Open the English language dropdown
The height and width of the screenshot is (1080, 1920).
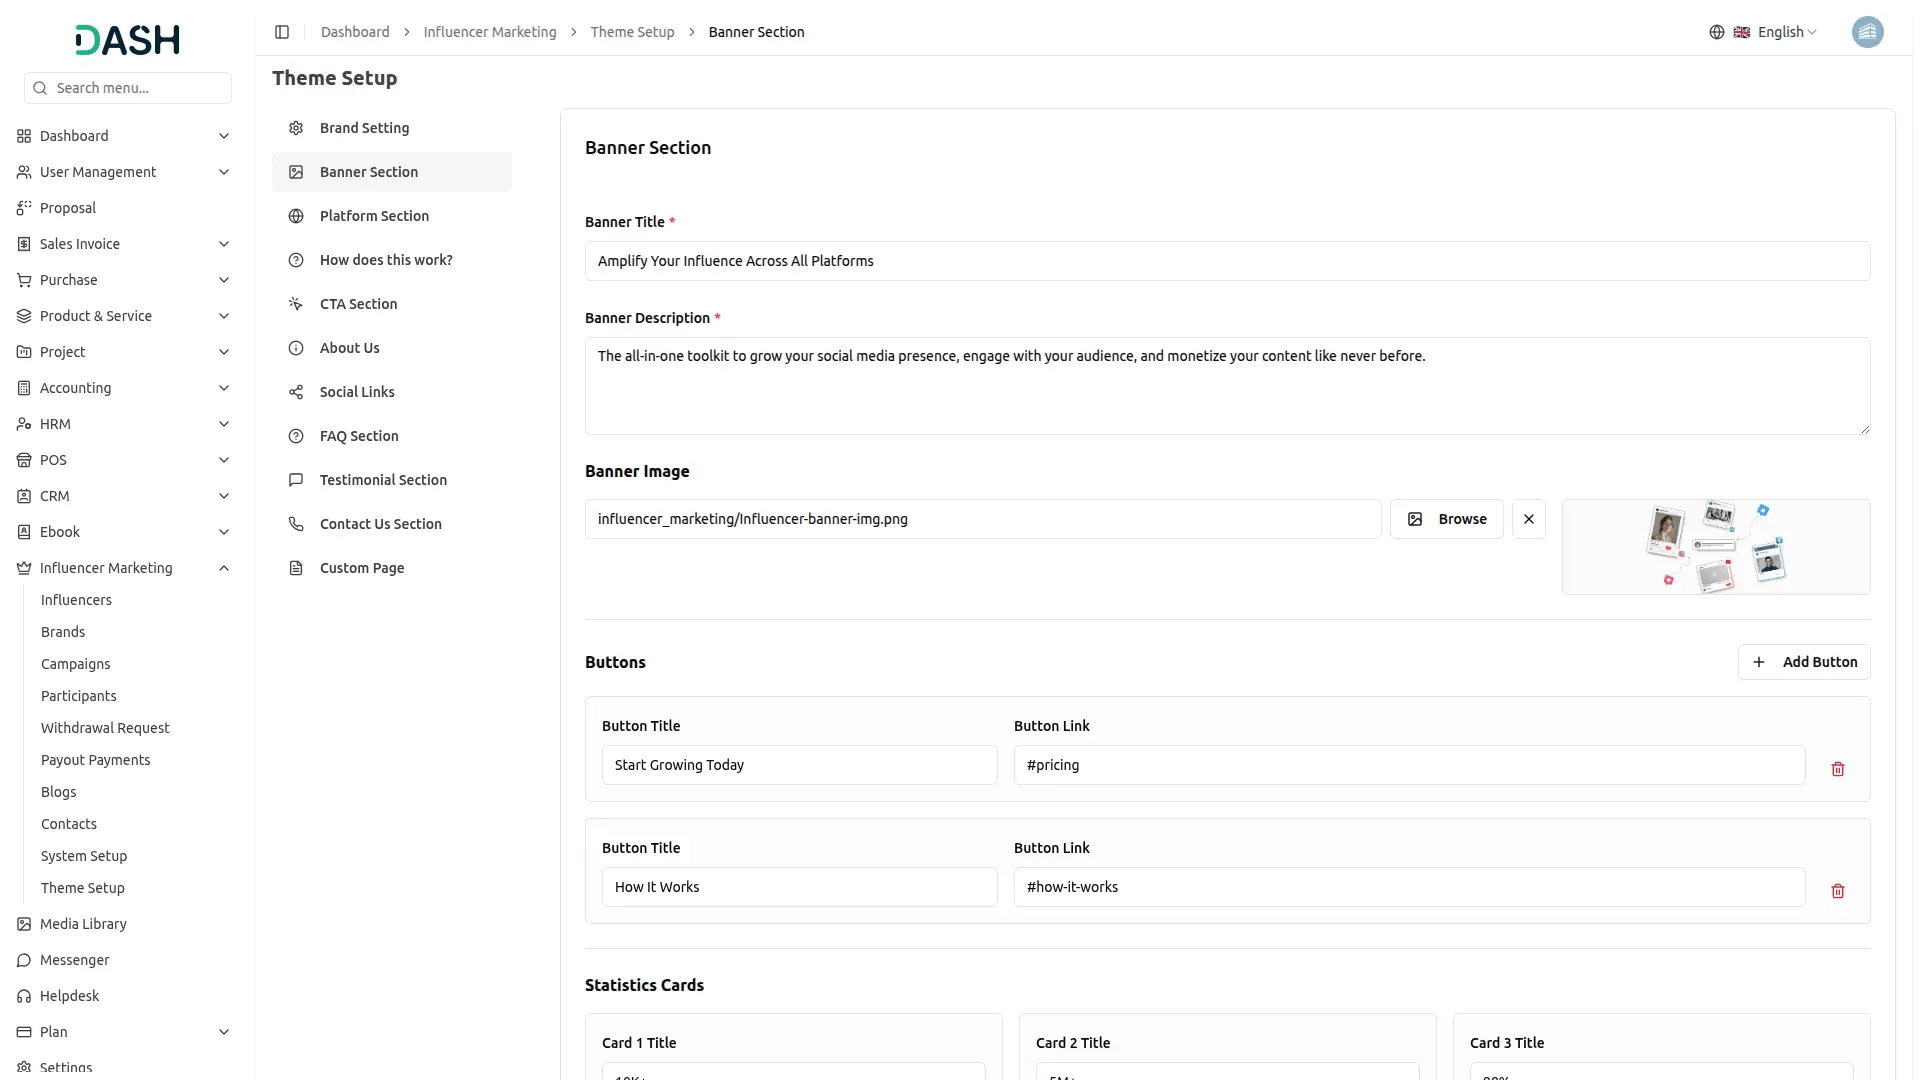1786,32
